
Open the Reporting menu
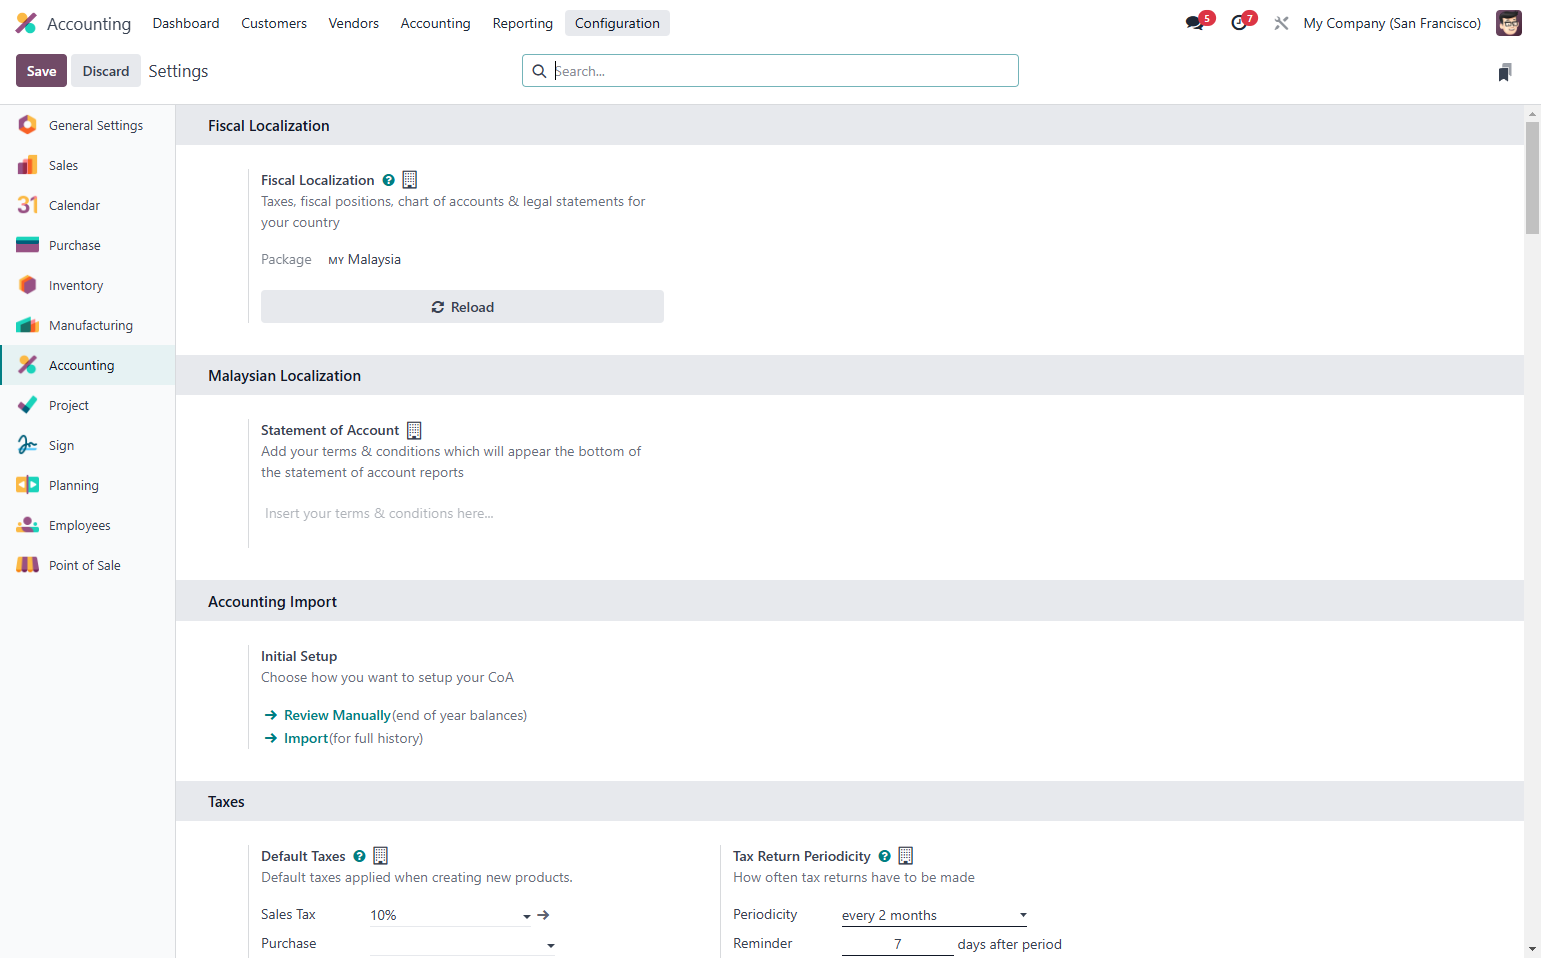(522, 23)
